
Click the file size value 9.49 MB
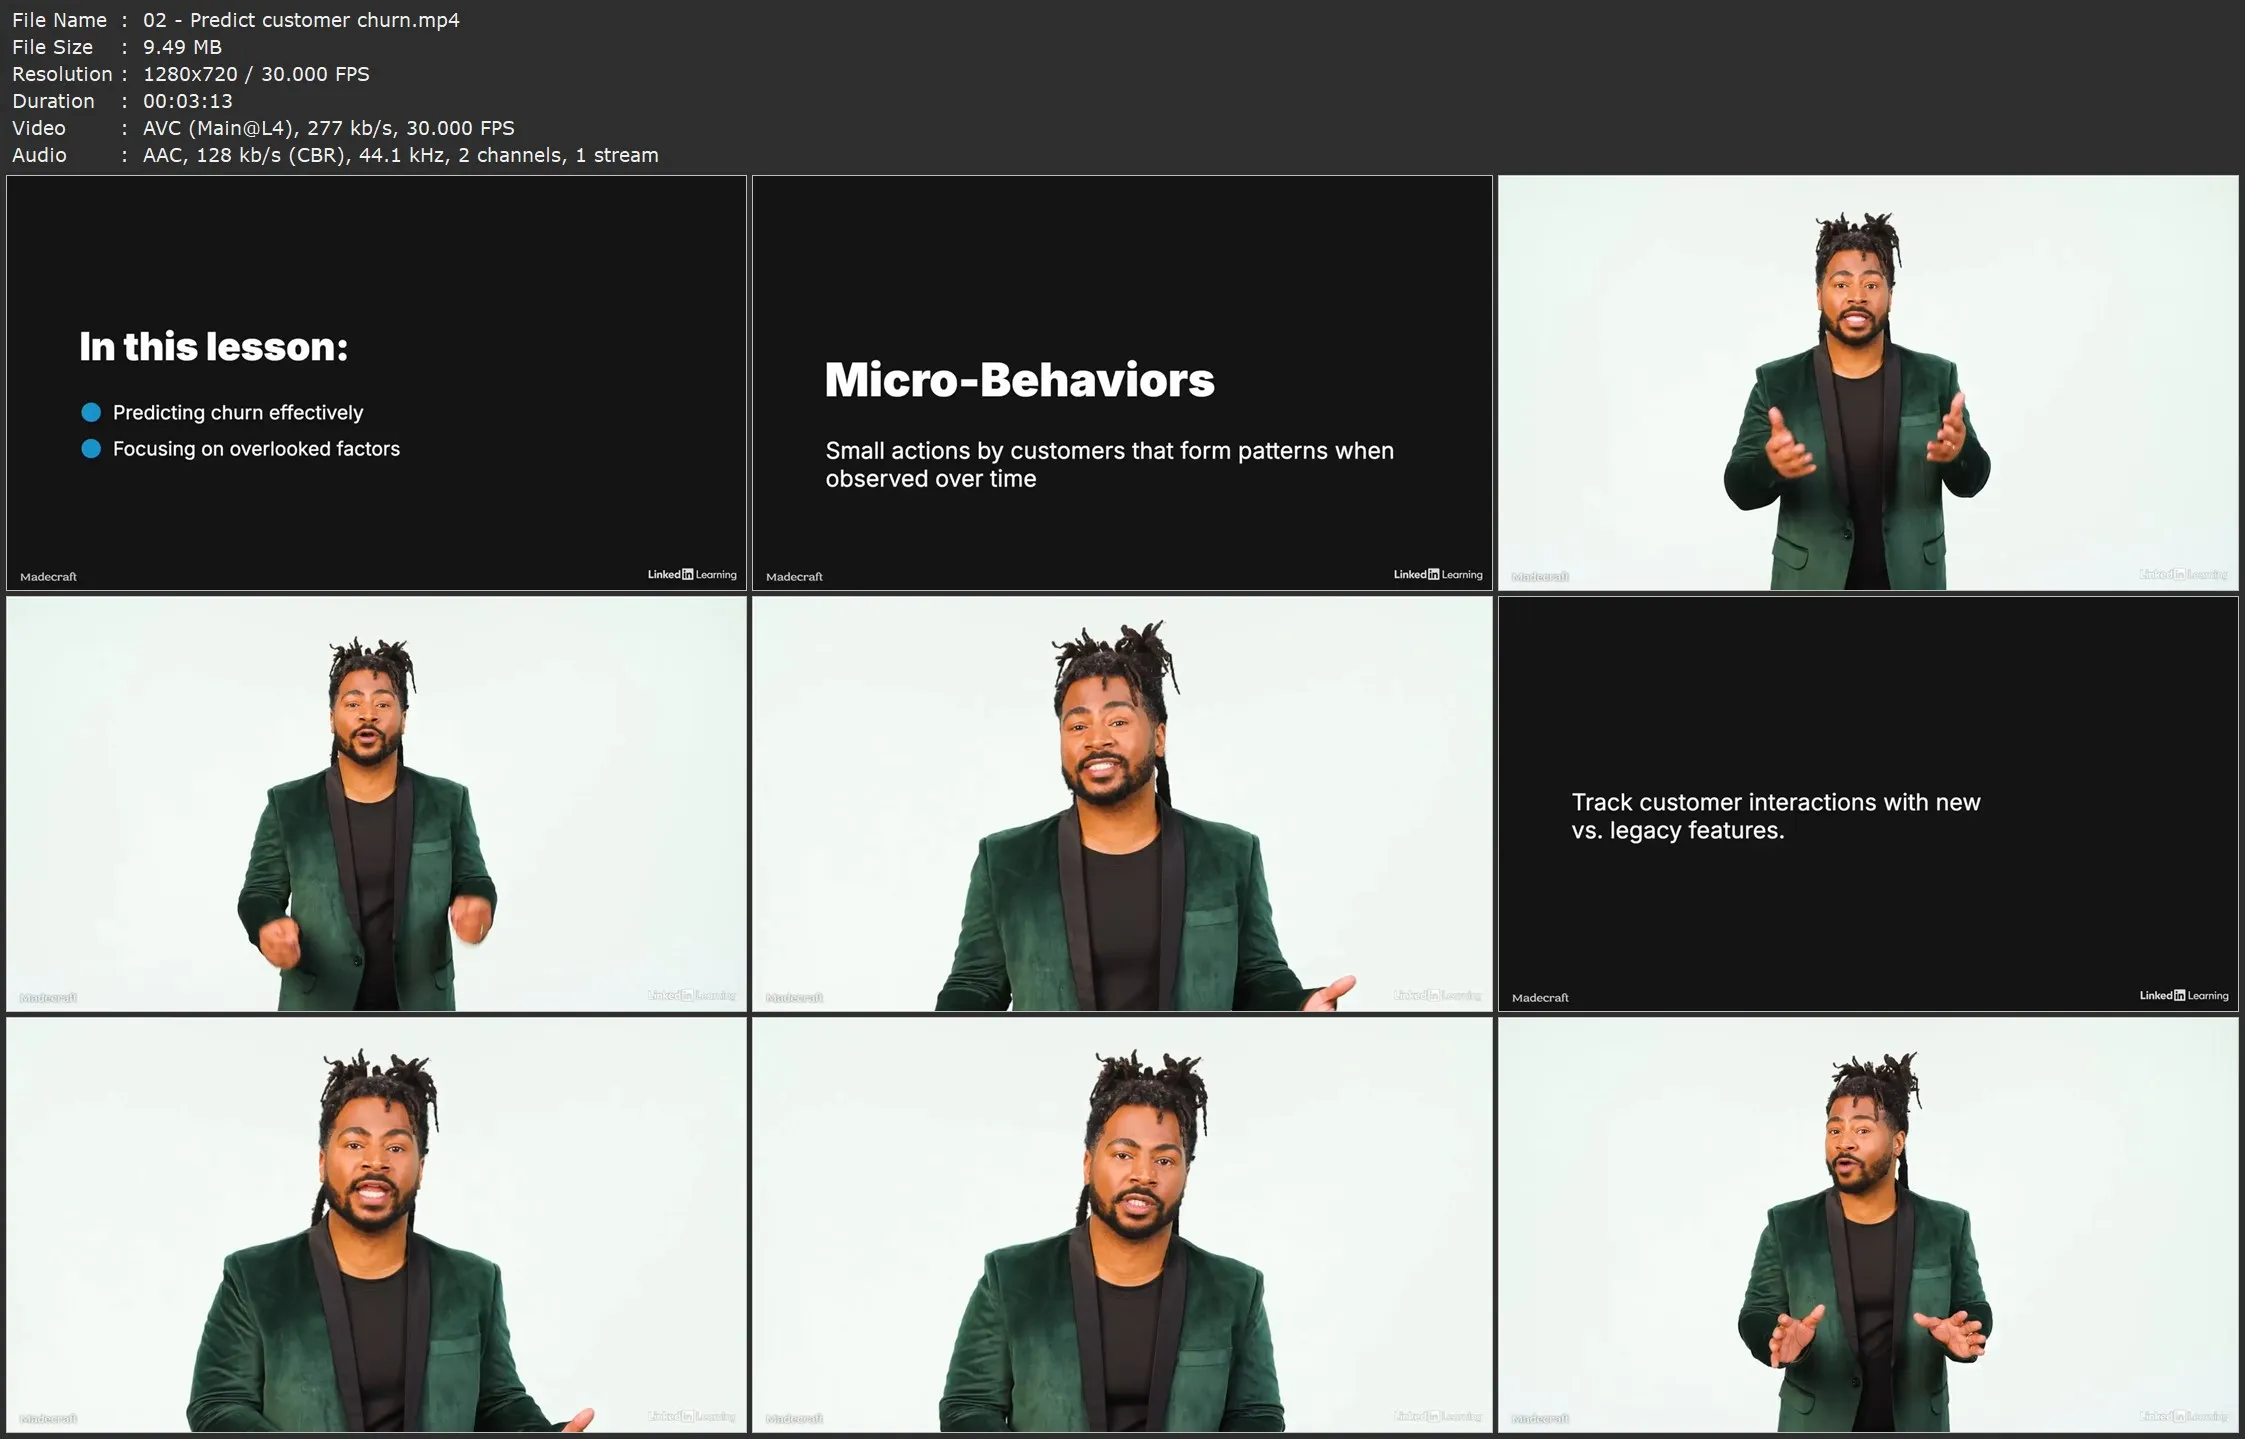pyautogui.click(x=182, y=47)
